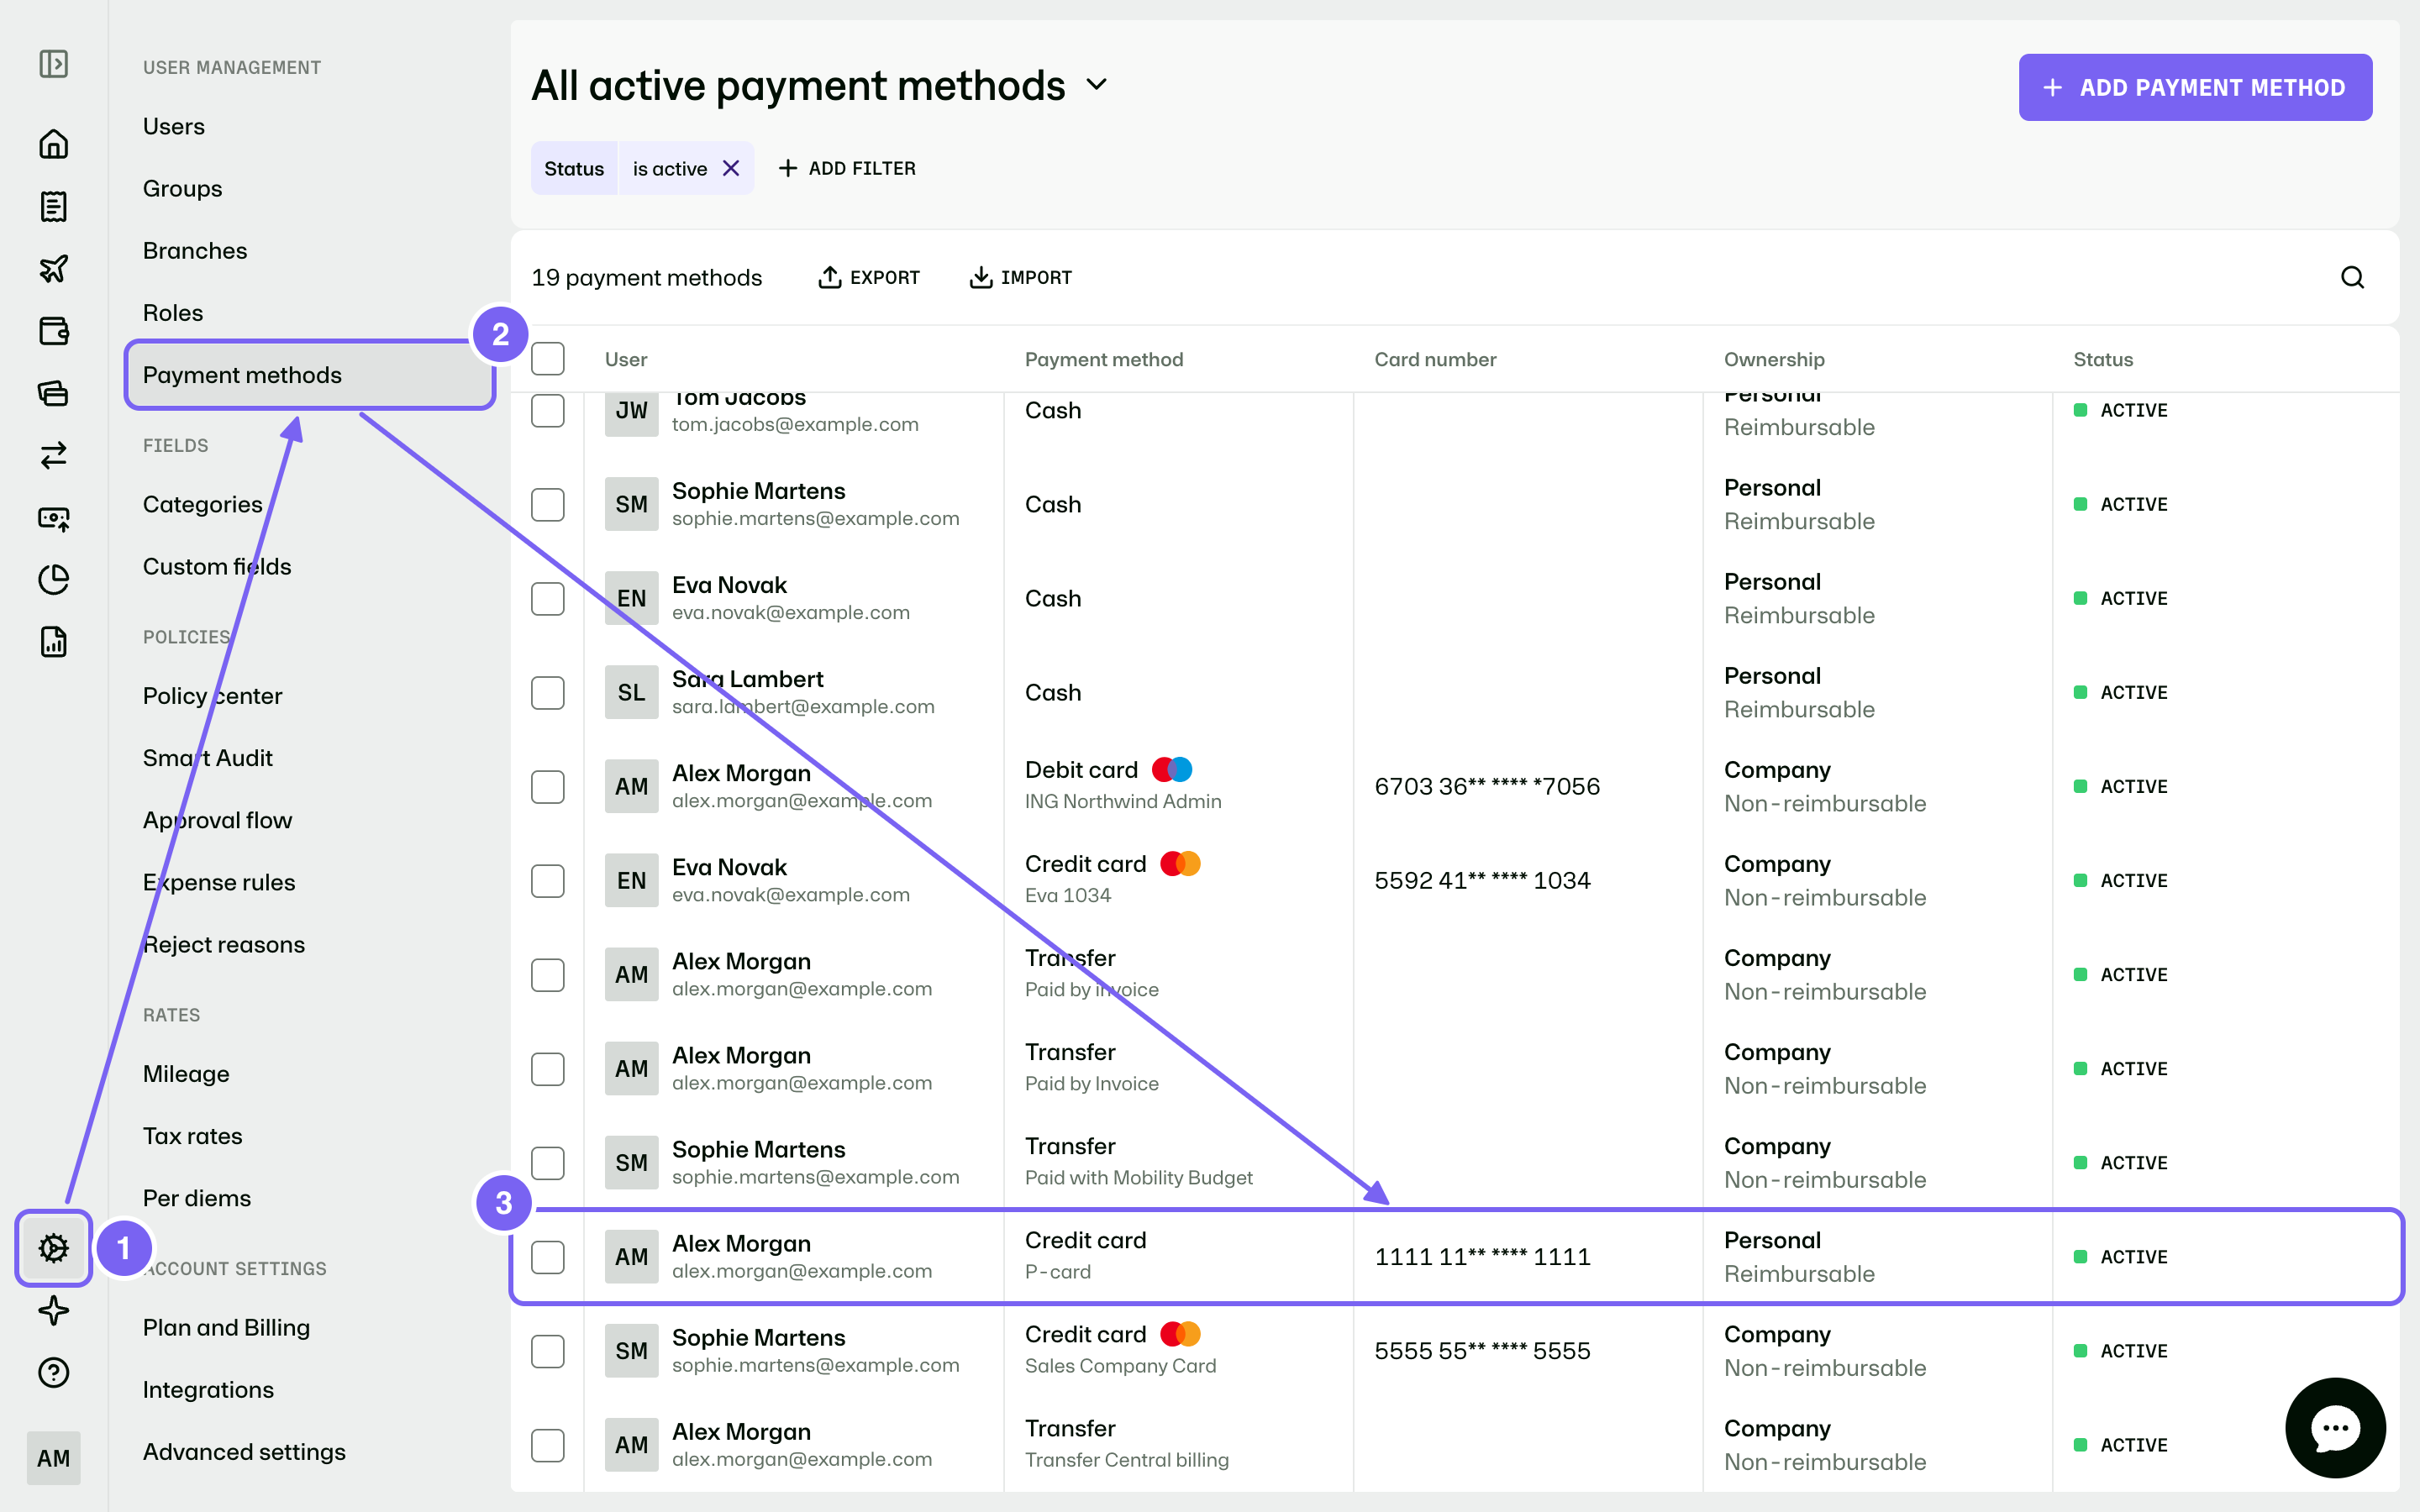Open the help question mark icon
Image resolution: width=2420 pixels, height=1512 pixels.
[x=53, y=1373]
